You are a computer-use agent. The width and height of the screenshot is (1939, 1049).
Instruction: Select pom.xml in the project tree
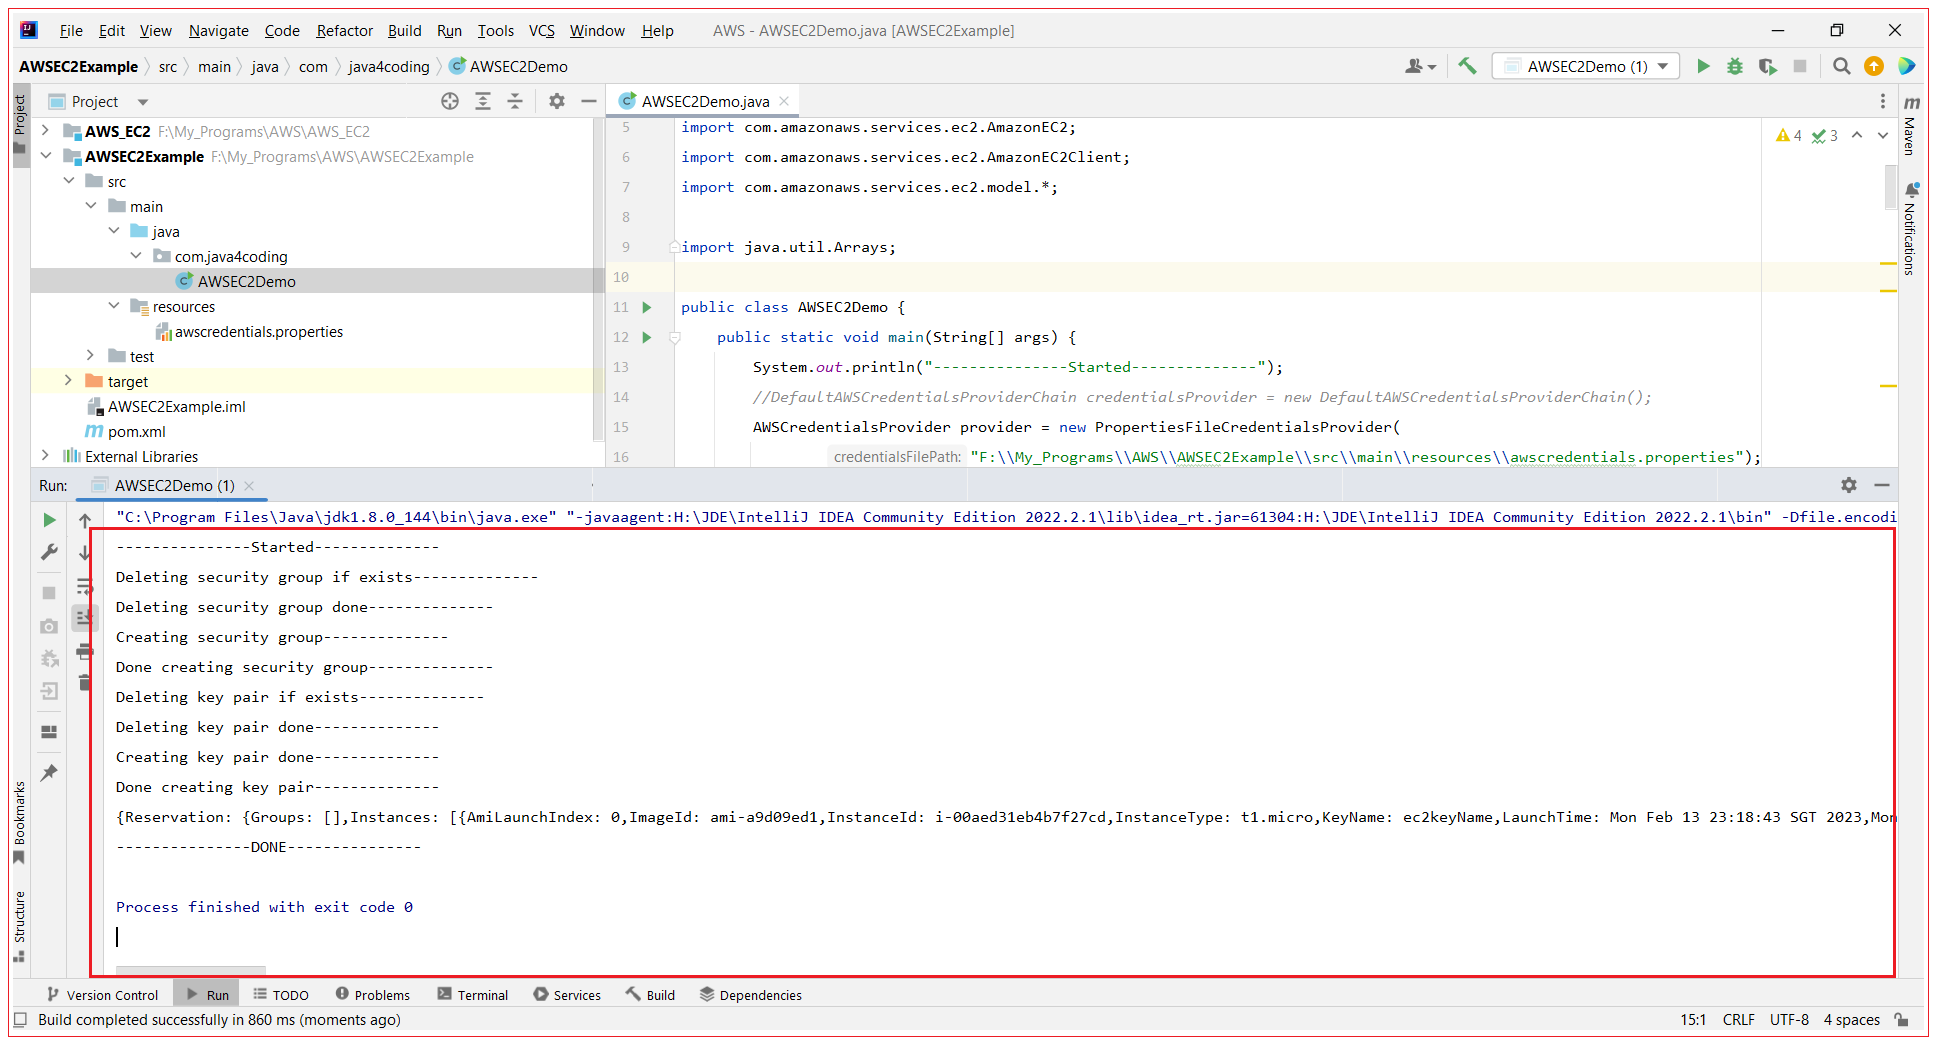pos(136,432)
